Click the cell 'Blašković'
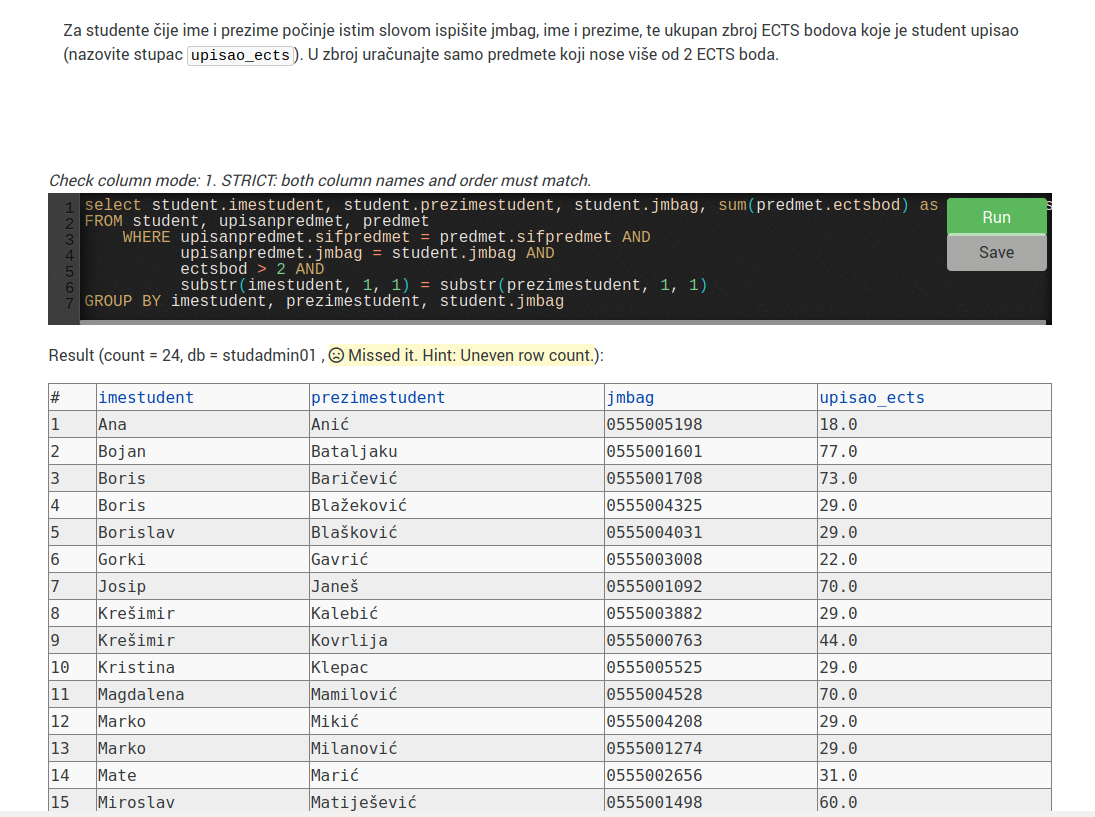Image resolution: width=1095 pixels, height=817 pixels. pyautogui.click(x=457, y=533)
